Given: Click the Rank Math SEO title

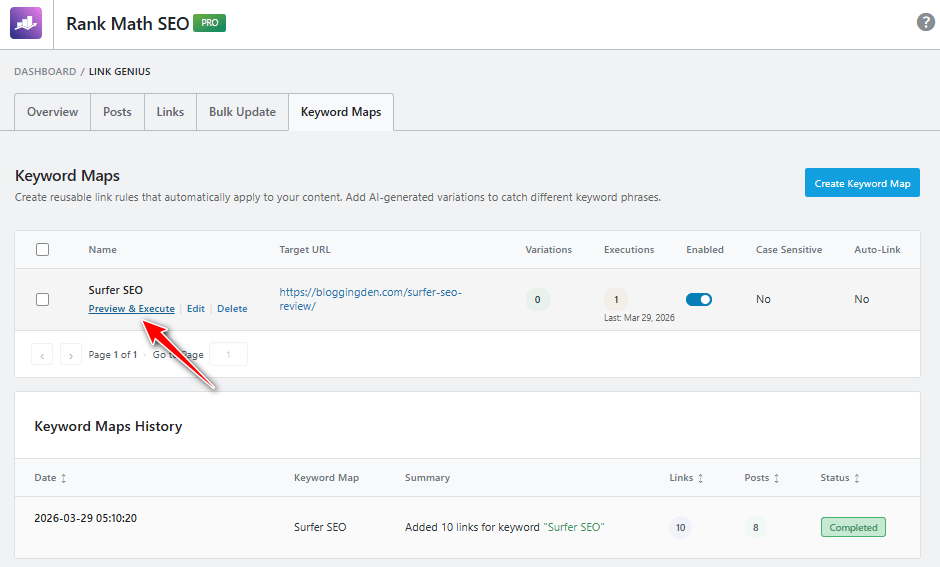Looking at the screenshot, I should (x=128, y=23).
